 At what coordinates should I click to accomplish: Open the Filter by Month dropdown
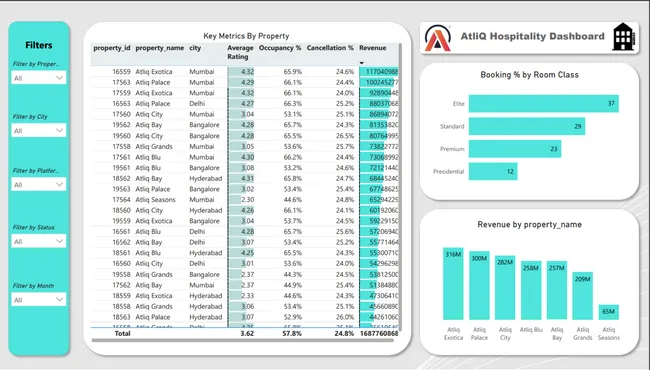[39, 300]
